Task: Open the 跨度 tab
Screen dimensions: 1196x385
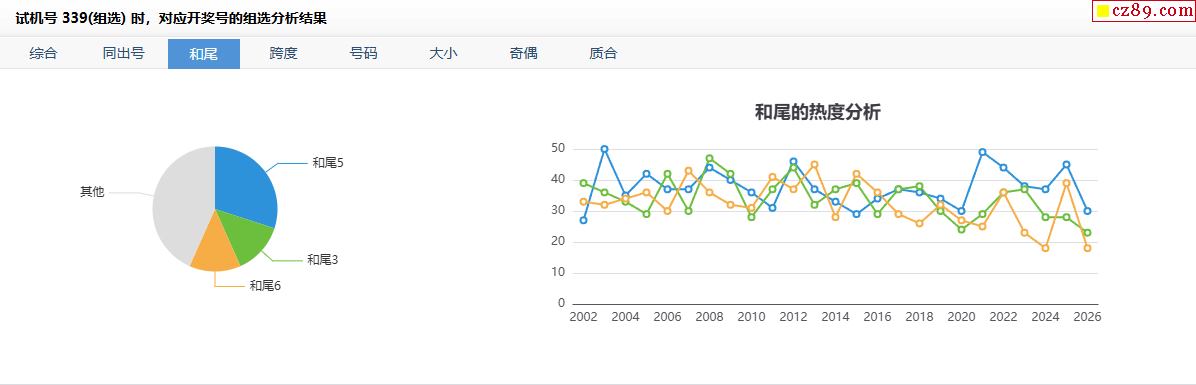Action: (x=284, y=53)
